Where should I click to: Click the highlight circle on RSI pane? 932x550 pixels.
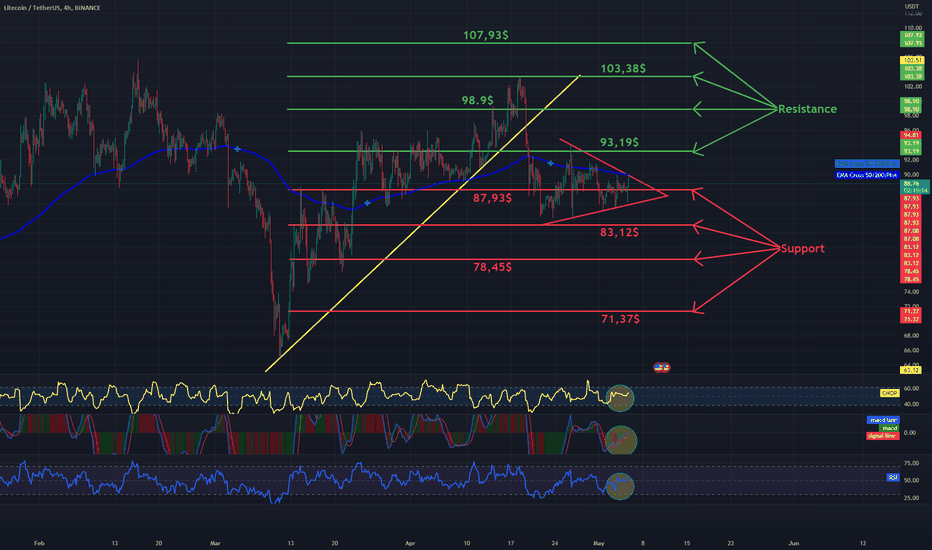coord(620,486)
